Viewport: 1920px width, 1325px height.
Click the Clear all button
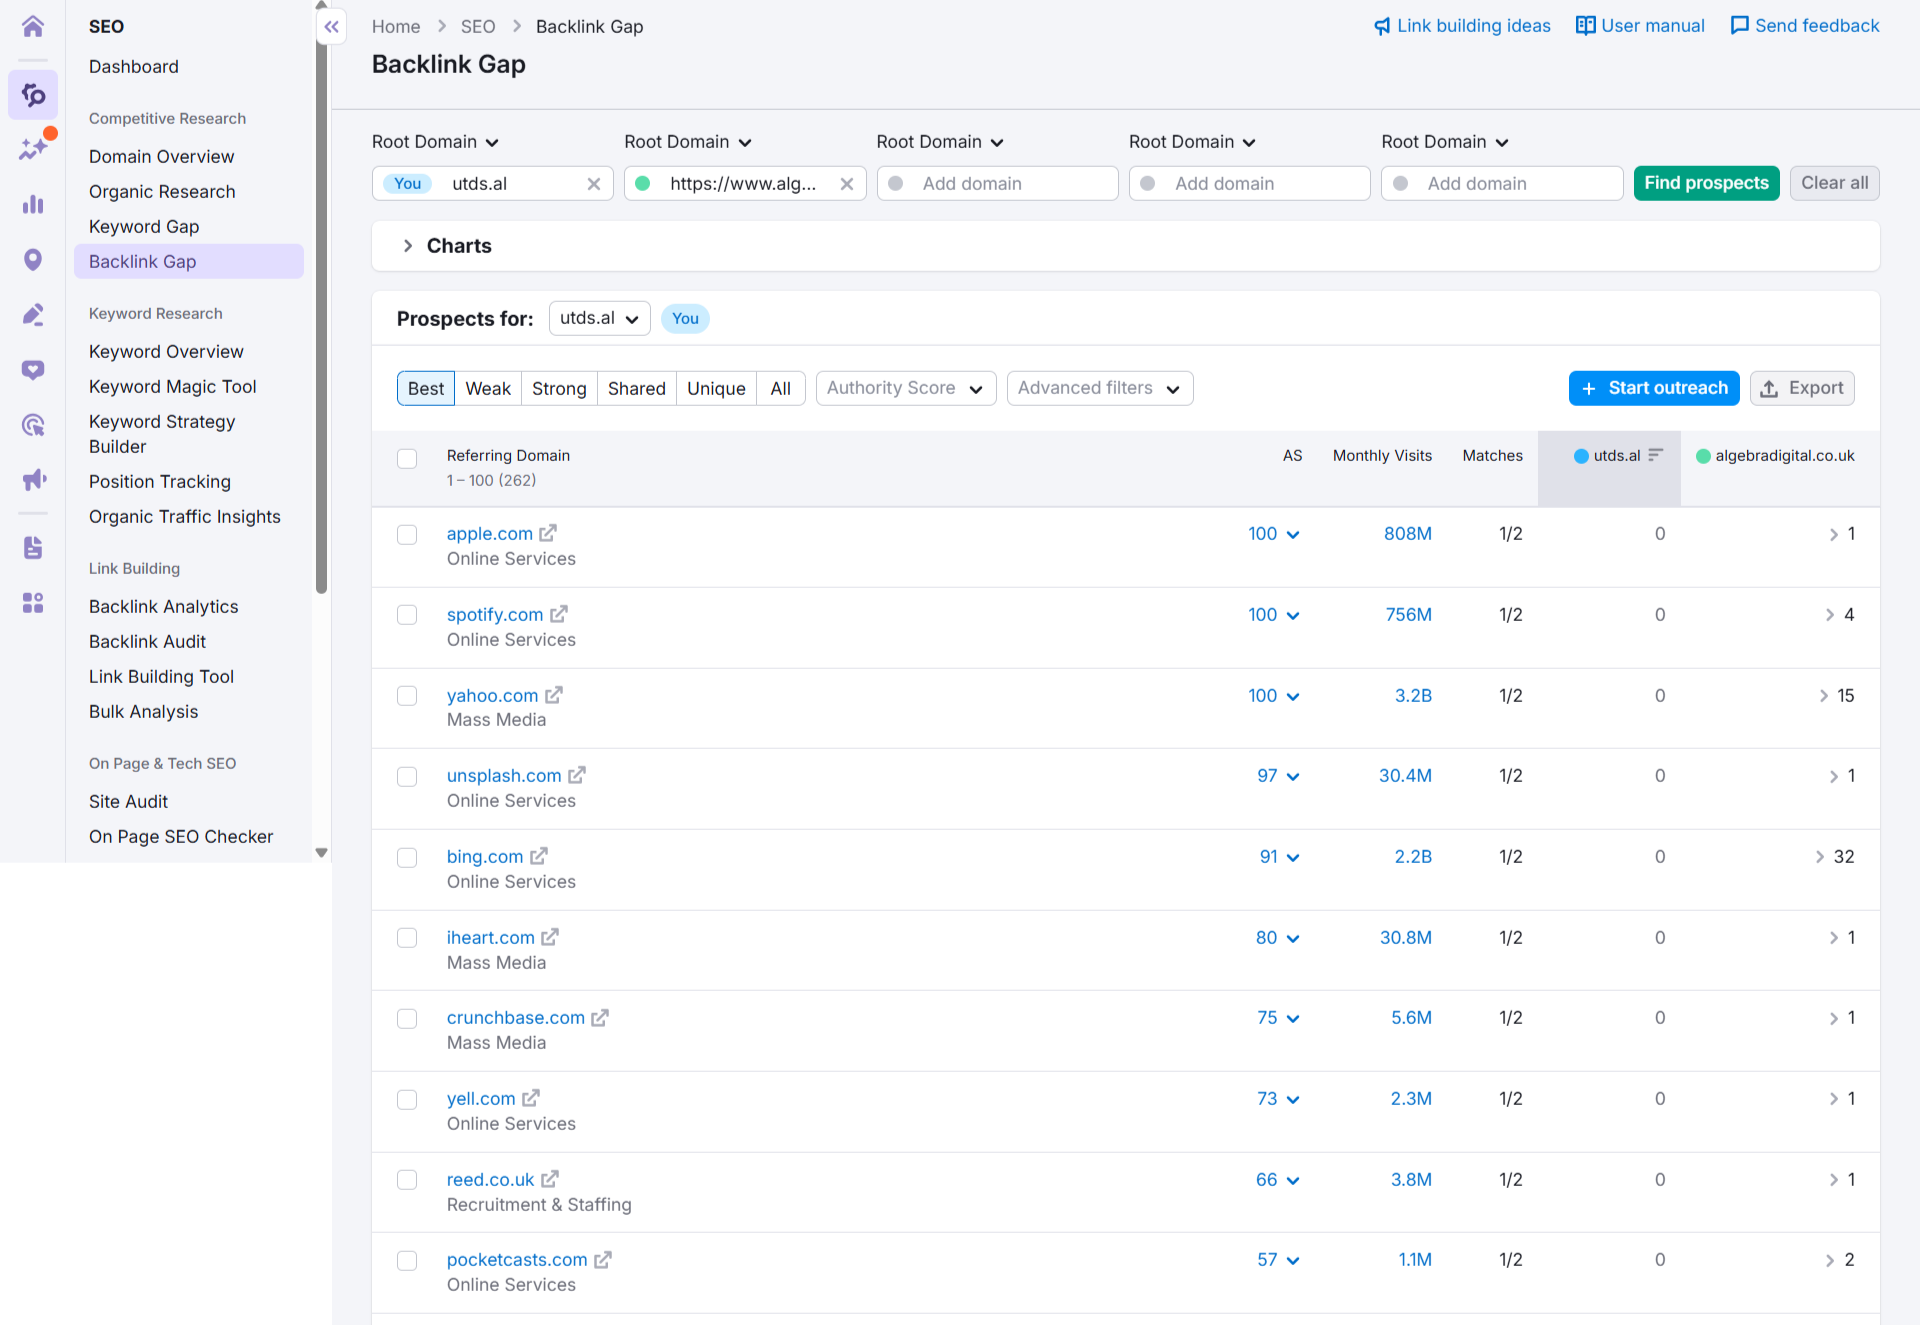[1835, 183]
